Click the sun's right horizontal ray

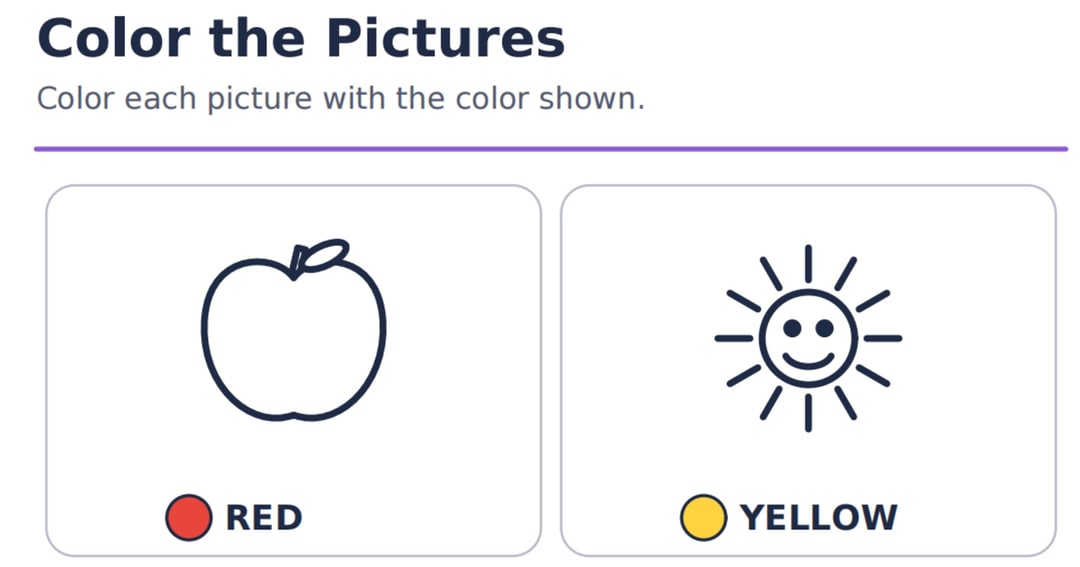(883, 338)
